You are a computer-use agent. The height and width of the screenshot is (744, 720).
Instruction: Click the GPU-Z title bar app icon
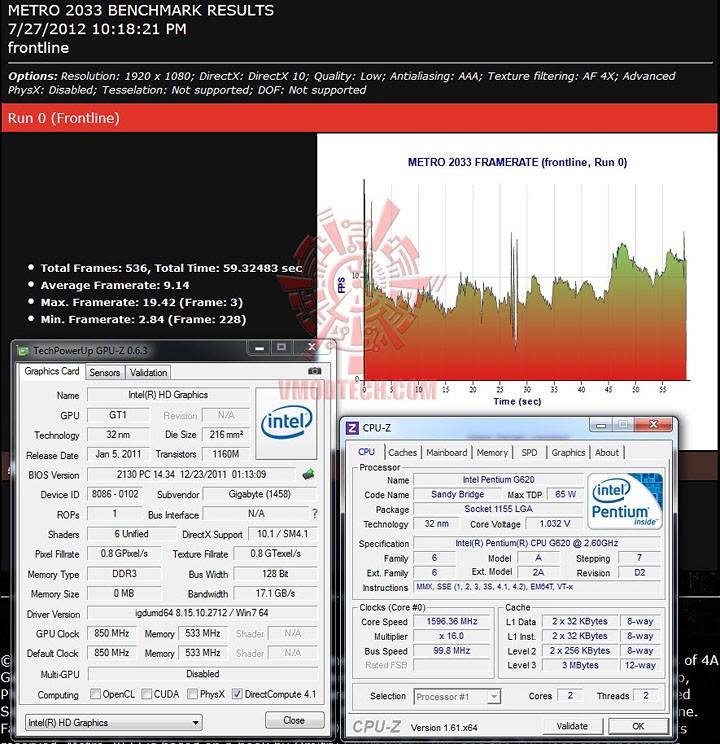(x=23, y=351)
